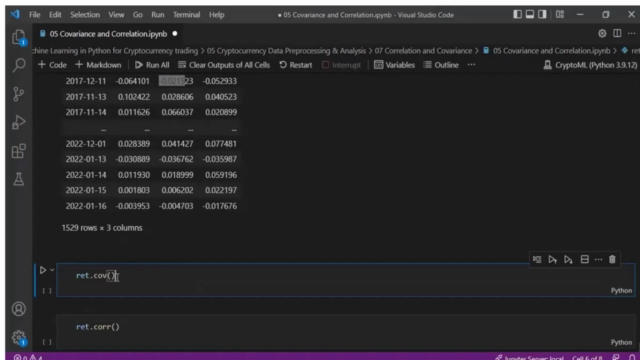Click inside the ret.corr() code cell
Image resolution: width=640 pixels, height=360 pixels.
pyautogui.click(x=345, y=331)
